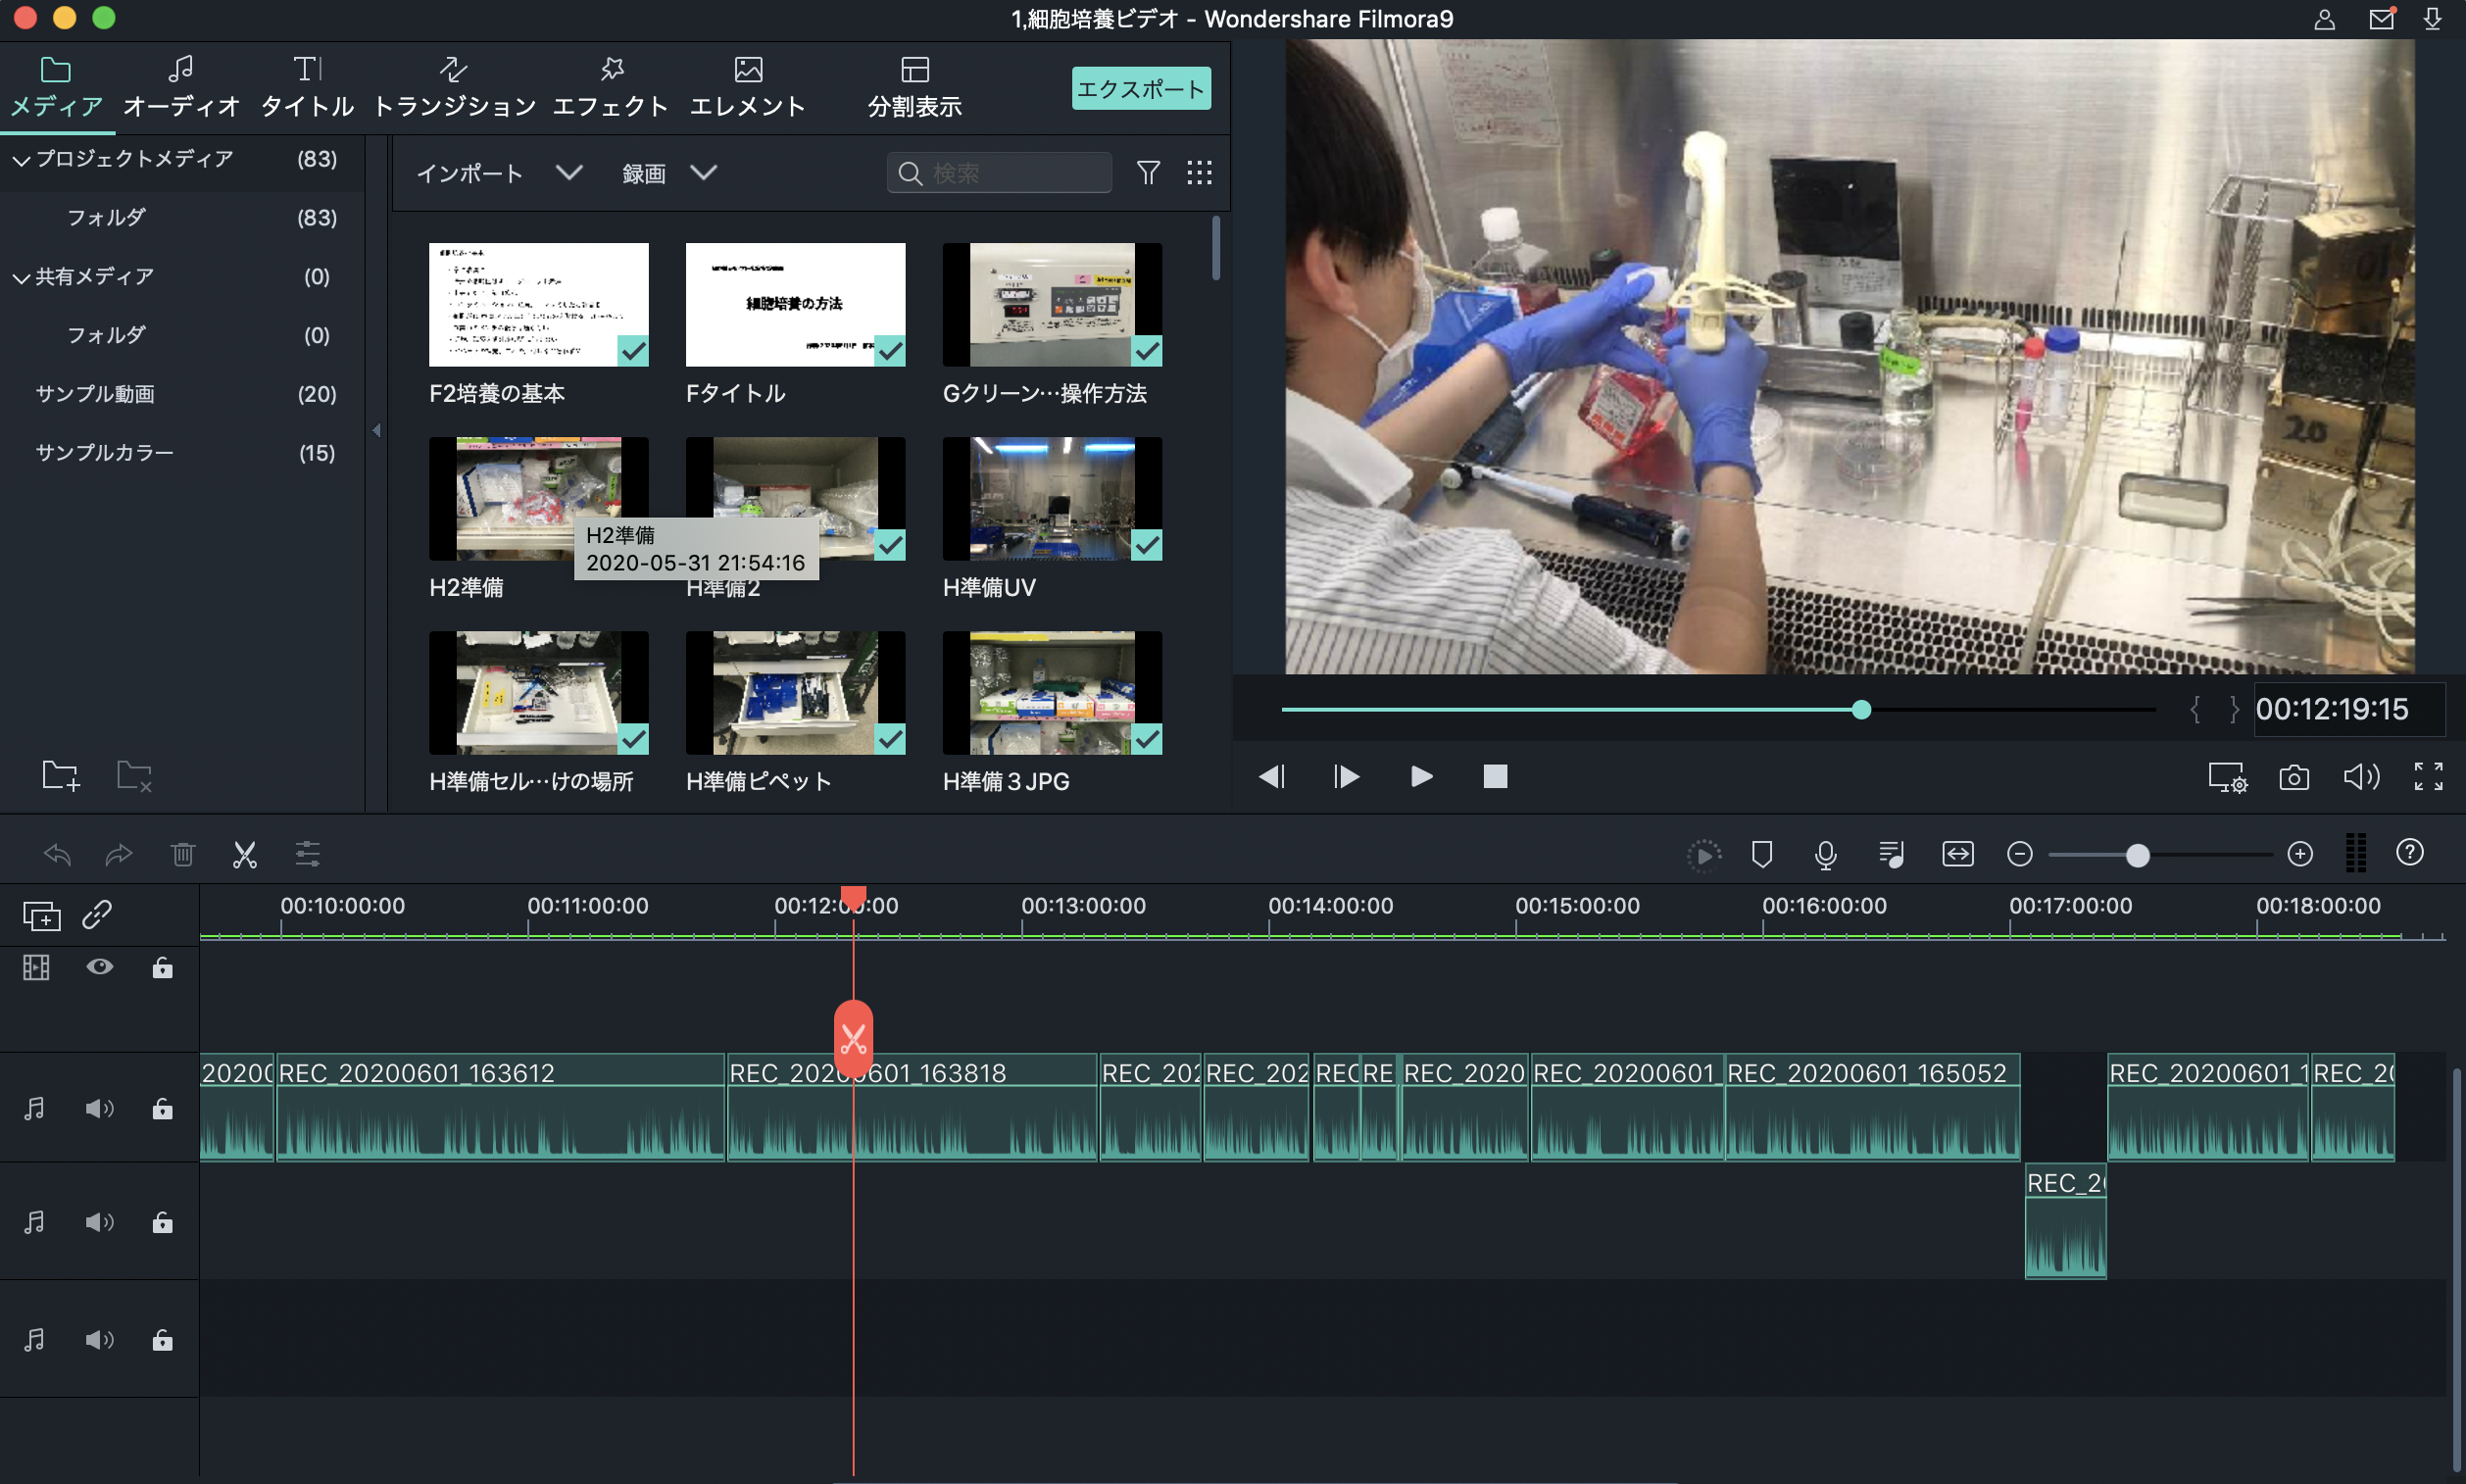Click the delete folder icon

pyautogui.click(x=134, y=775)
